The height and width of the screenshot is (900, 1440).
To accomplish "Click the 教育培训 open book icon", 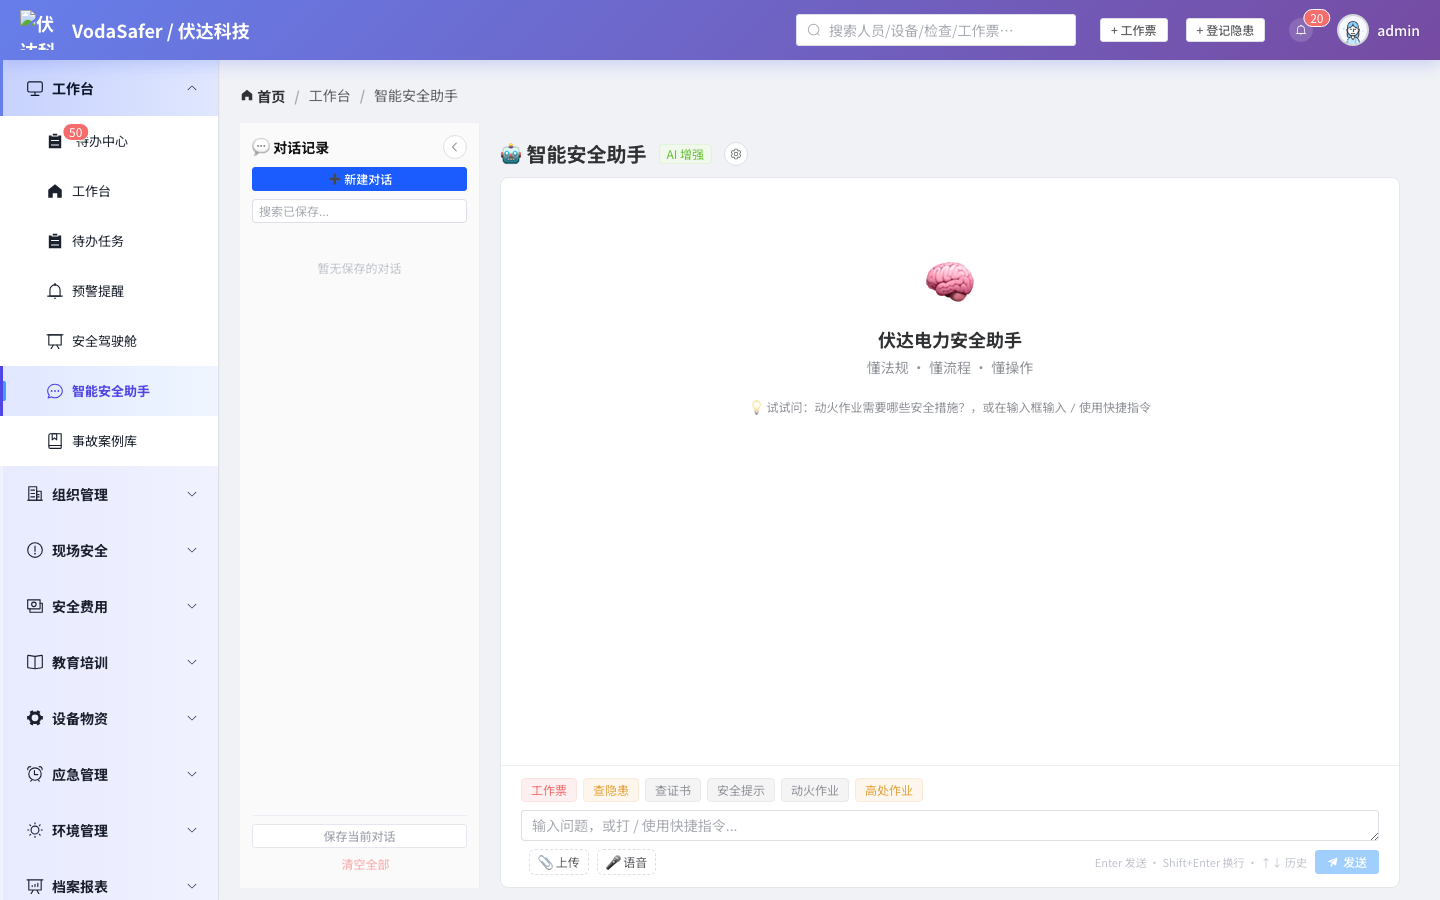I will [x=35, y=662].
